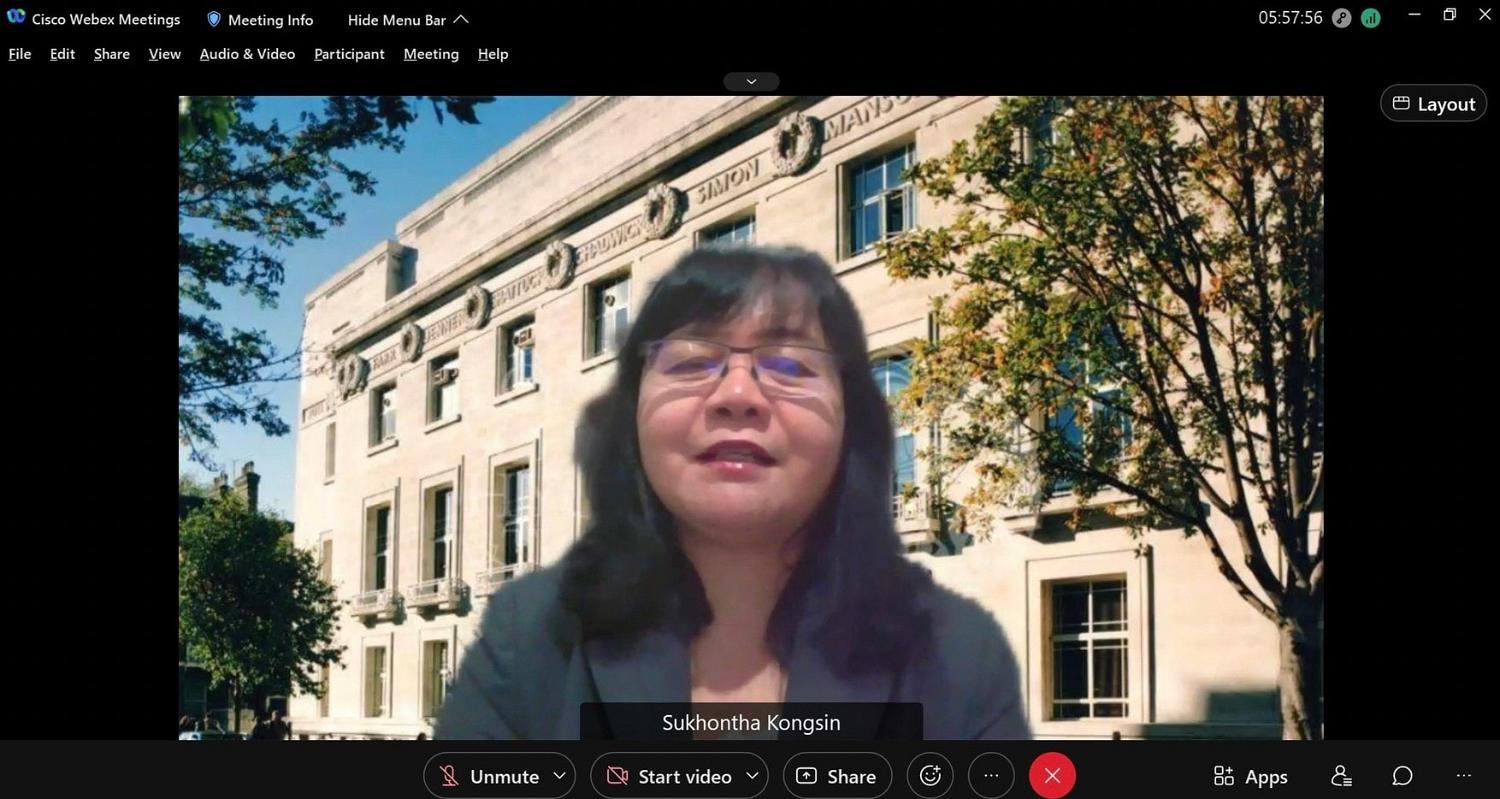End the meeting with red X button
The height and width of the screenshot is (799, 1500).
pyautogui.click(x=1052, y=776)
